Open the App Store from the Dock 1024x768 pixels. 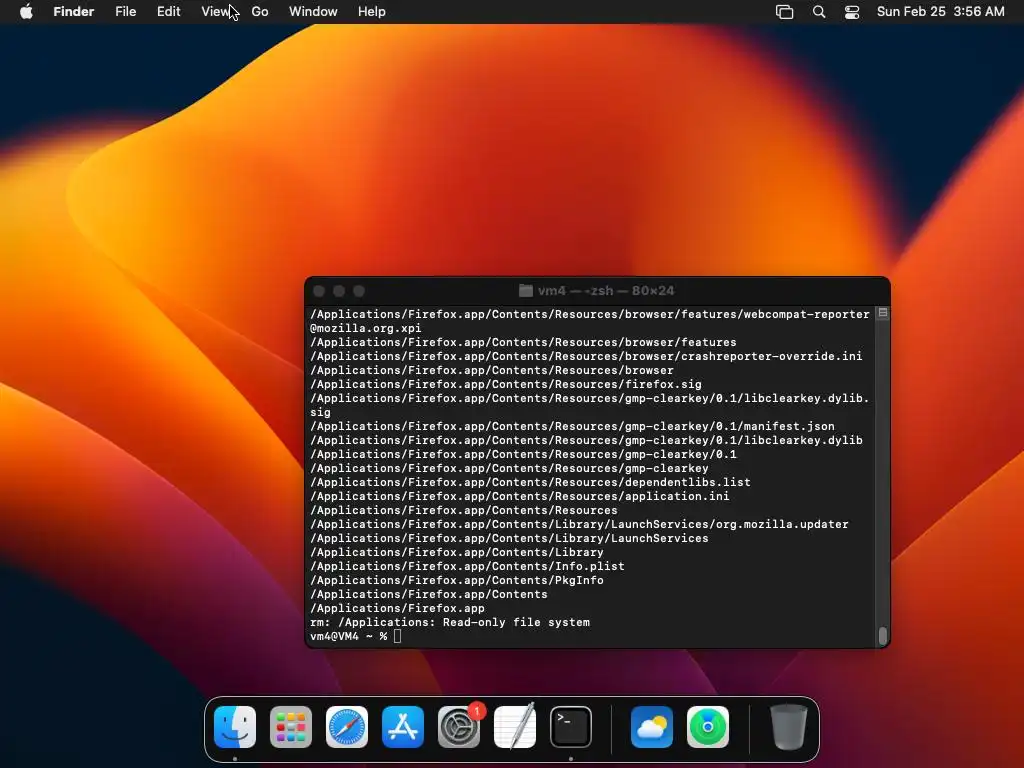403,727
